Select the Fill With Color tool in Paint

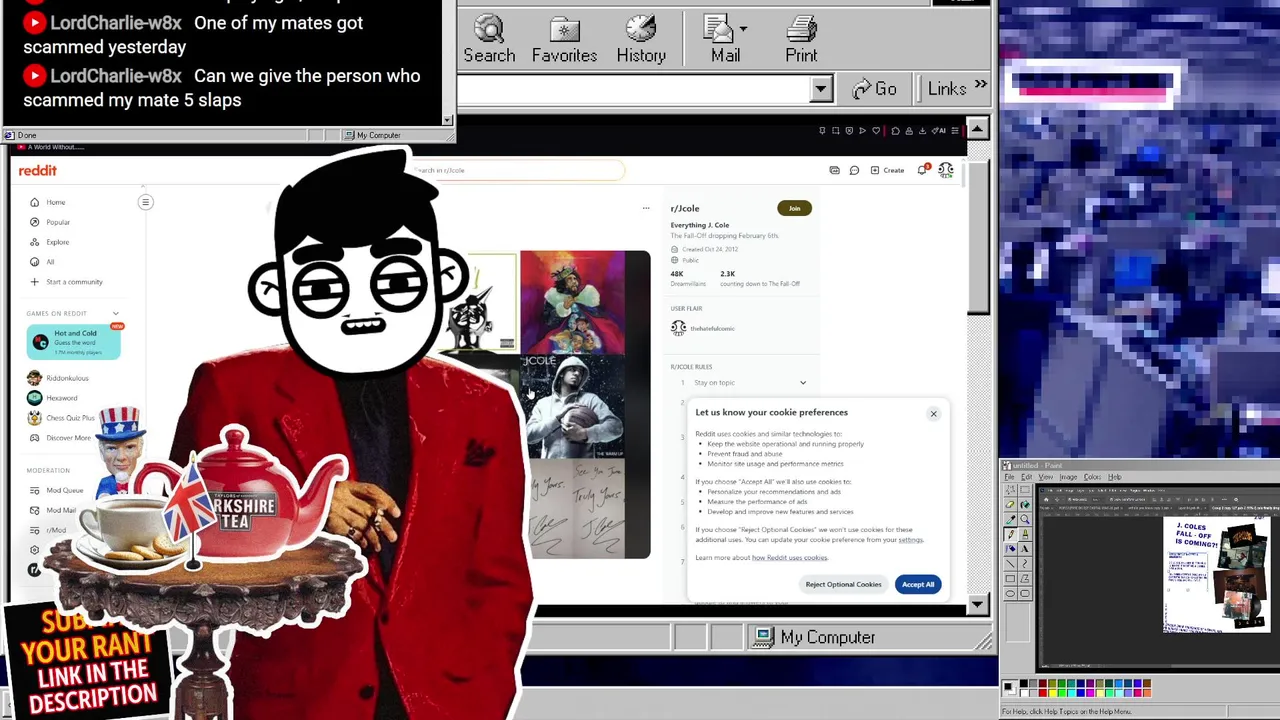tap(1025, 504)
